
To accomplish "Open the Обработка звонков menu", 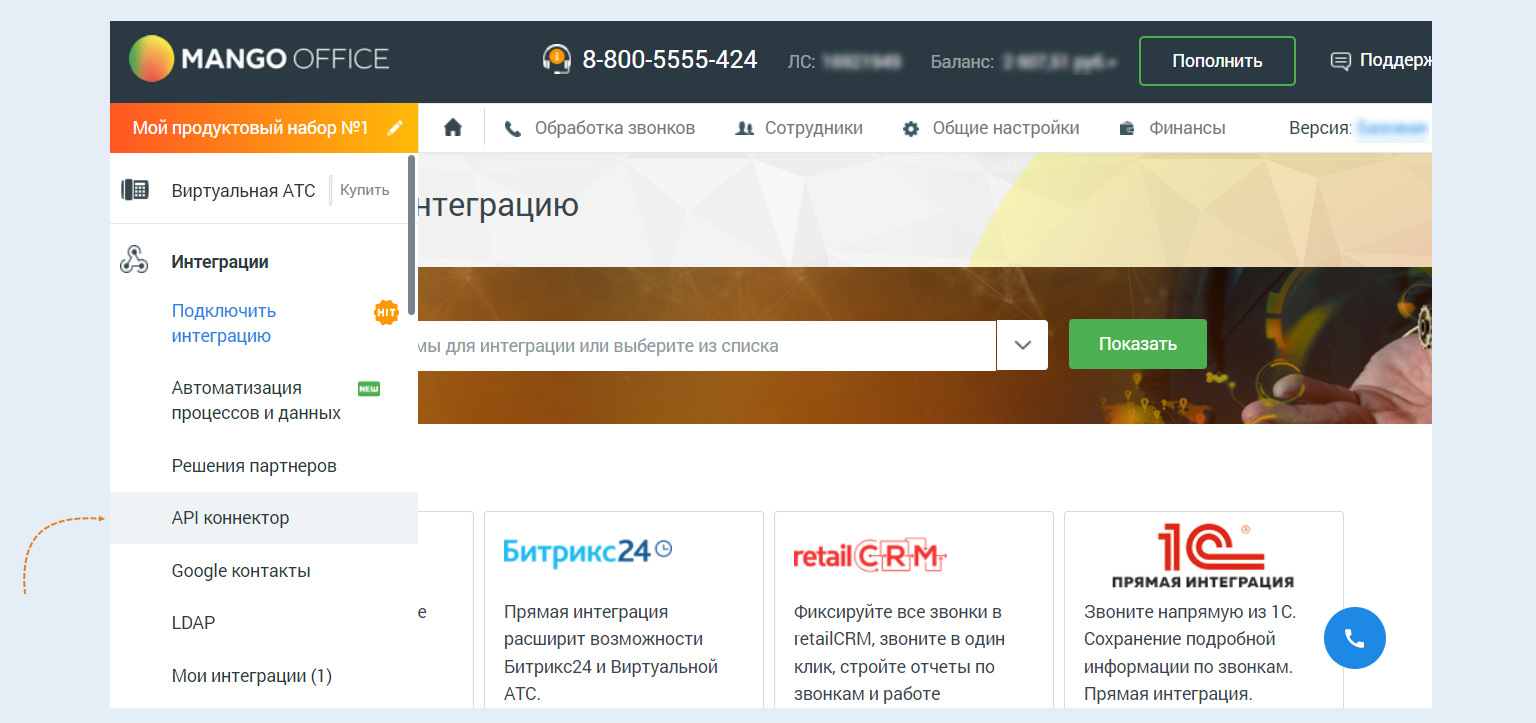I will (x=600, y=128).
